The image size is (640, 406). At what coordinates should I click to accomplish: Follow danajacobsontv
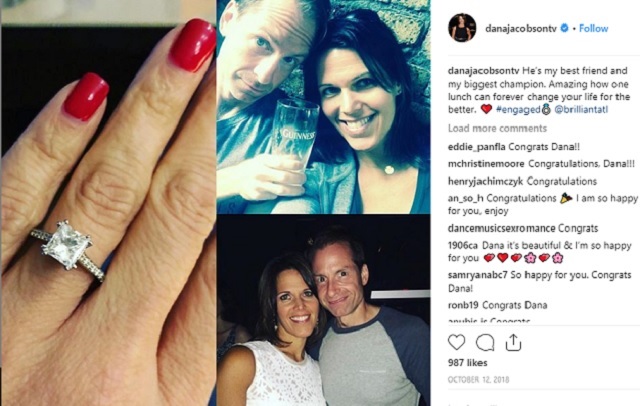point(593,28)
